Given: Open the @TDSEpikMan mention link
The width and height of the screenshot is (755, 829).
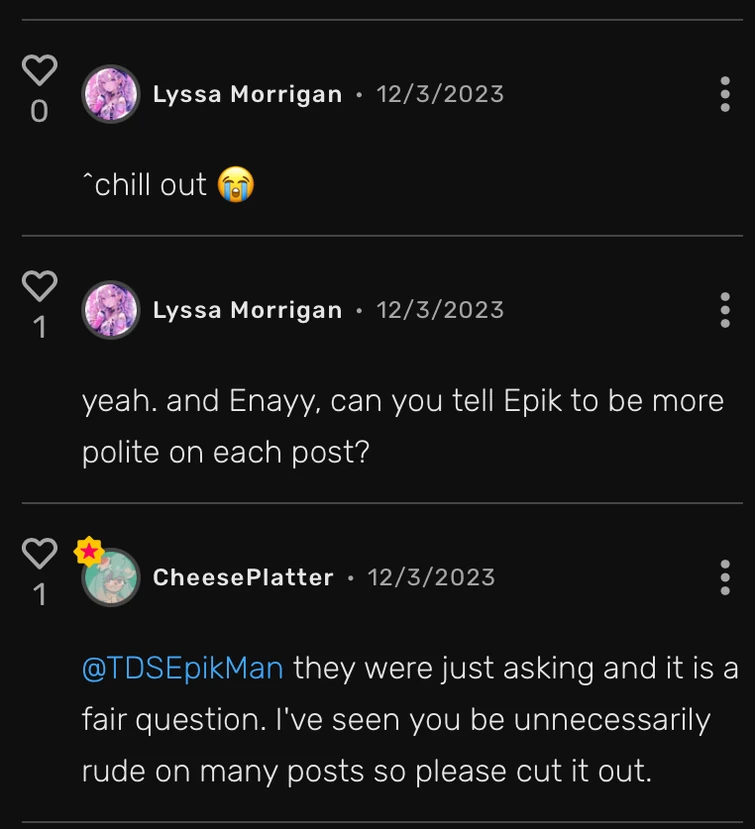Looking at the screenshot, I should 183,668.
